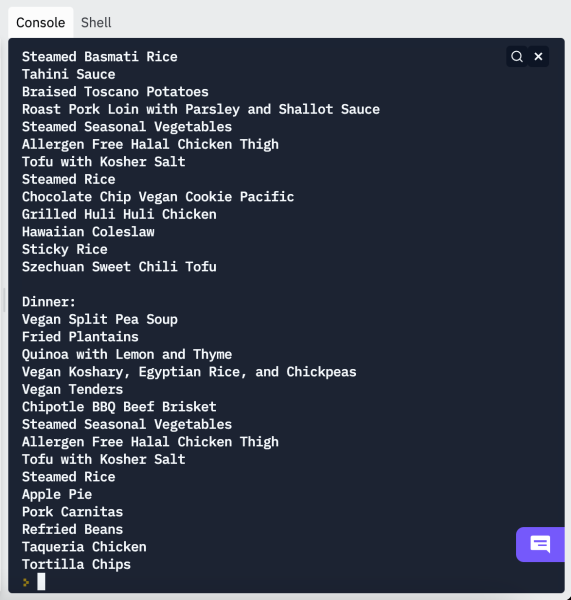Clear console with the X icon

point(538,57)
